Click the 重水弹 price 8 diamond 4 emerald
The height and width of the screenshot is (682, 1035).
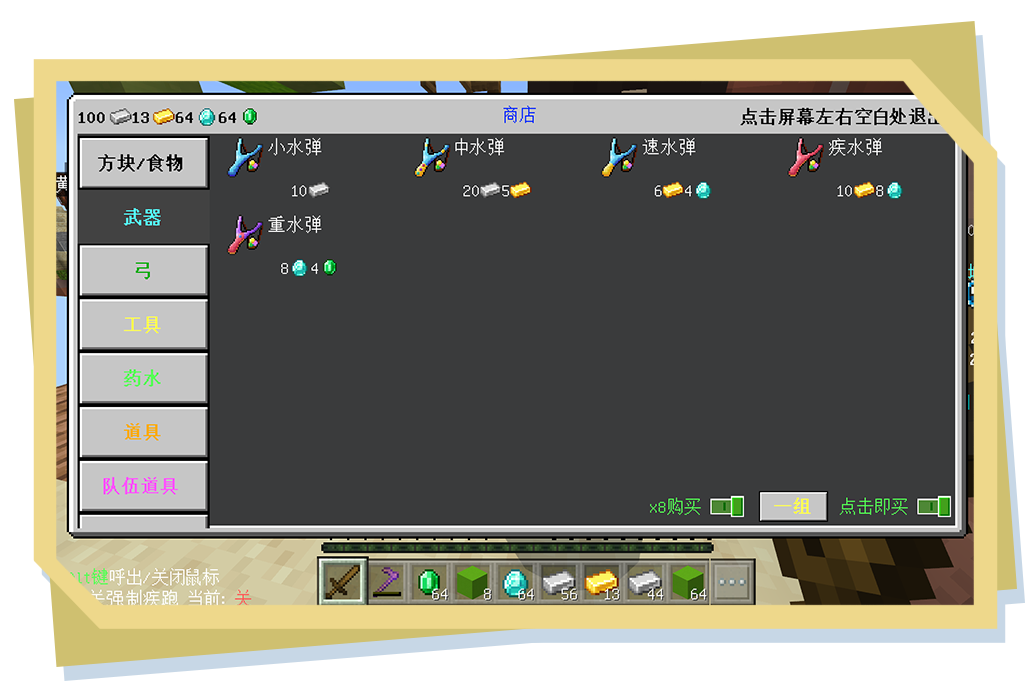pyautogui.click(x=308, y=268)
